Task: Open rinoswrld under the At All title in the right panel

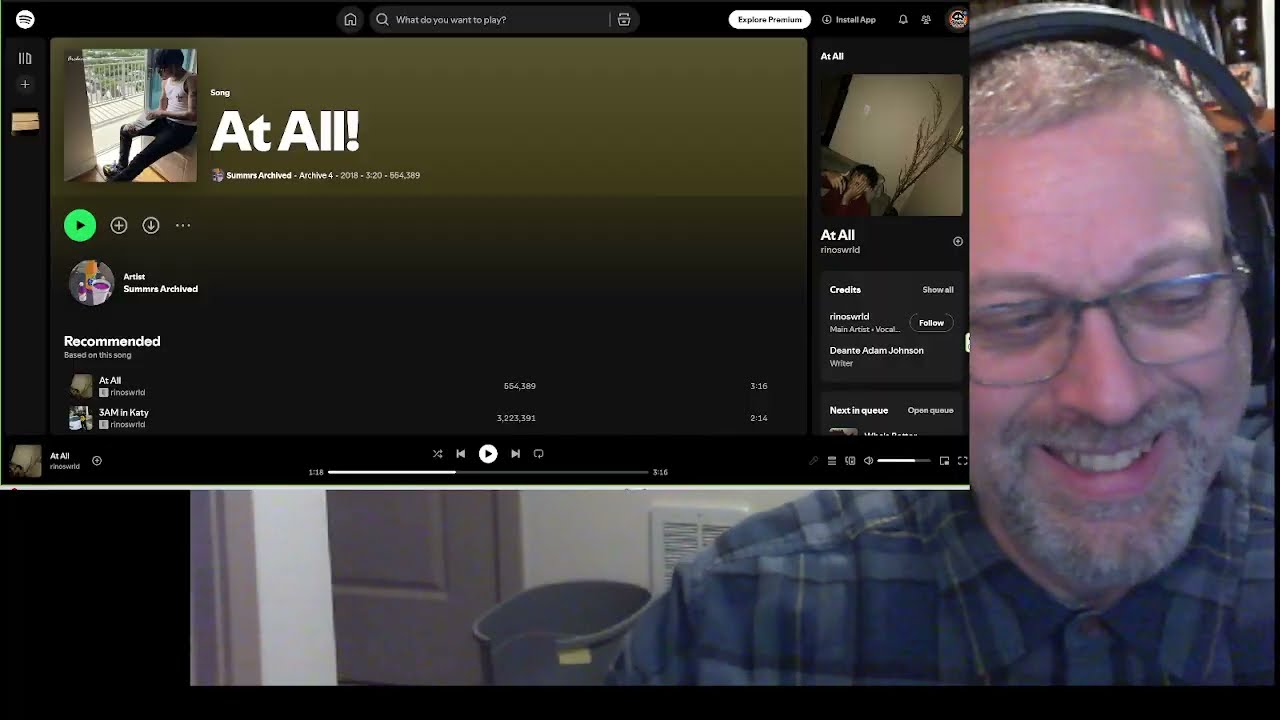Action: pos(840,250)
